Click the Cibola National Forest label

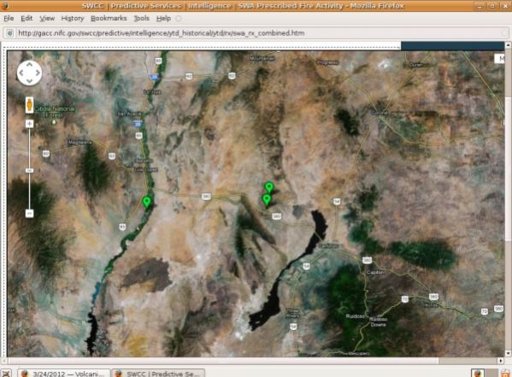point(54,112)
